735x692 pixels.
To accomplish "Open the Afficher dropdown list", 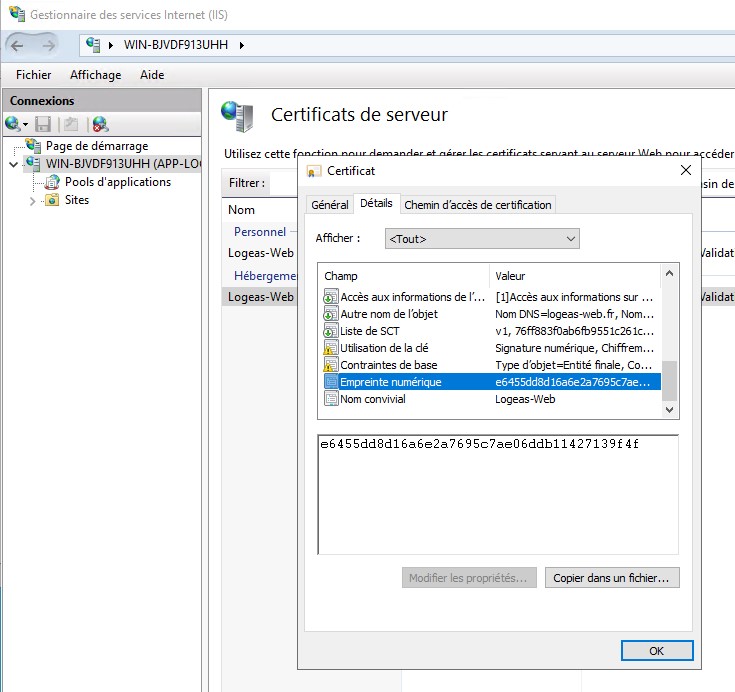I will coord(482,238).
